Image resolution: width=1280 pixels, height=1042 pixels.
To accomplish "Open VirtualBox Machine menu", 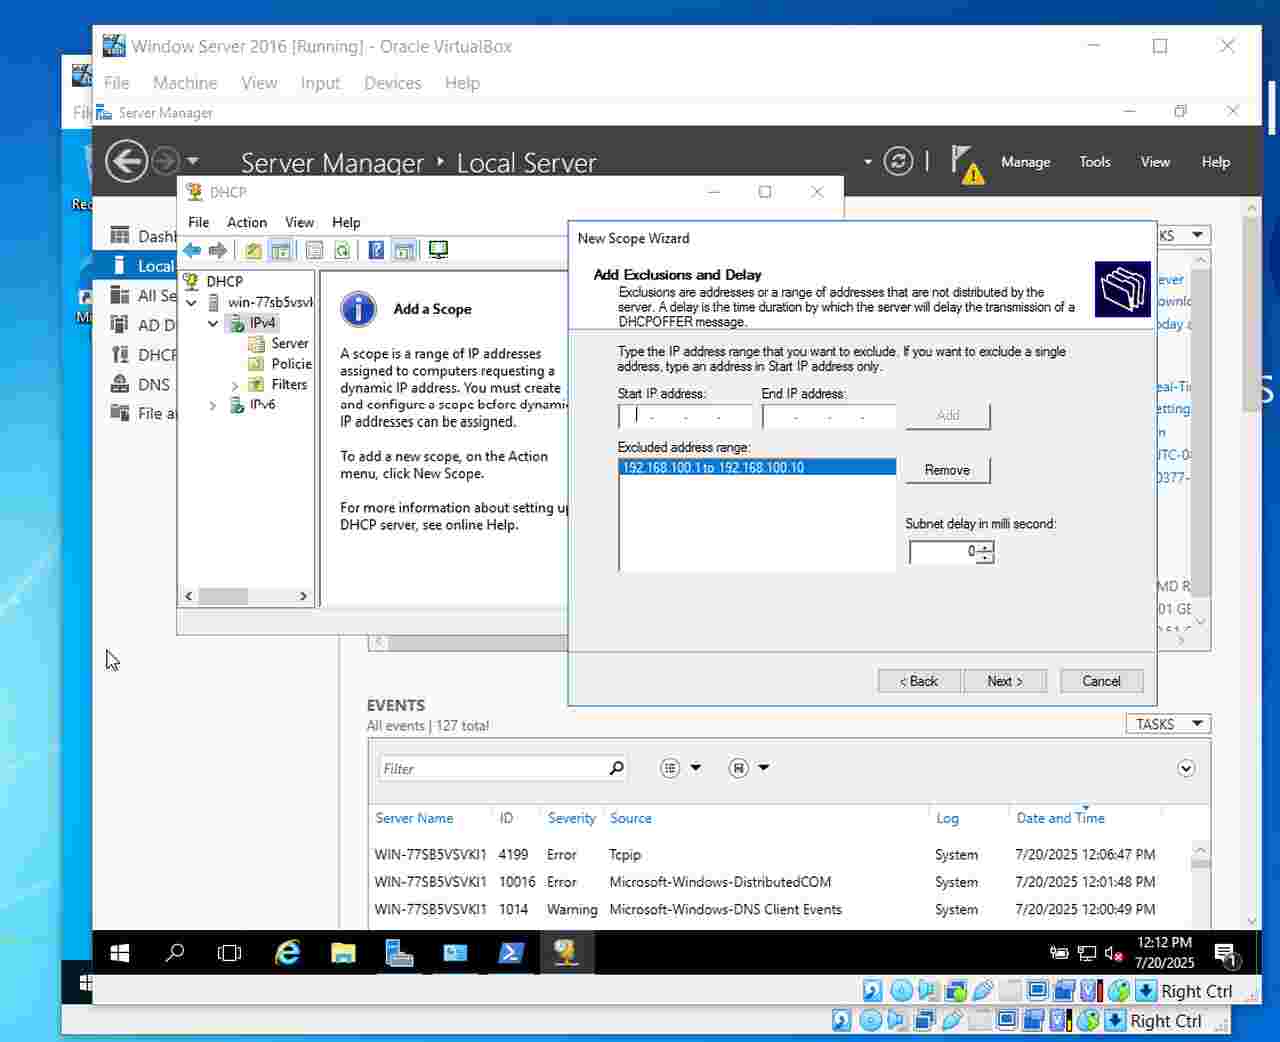I will pos(185,83).
